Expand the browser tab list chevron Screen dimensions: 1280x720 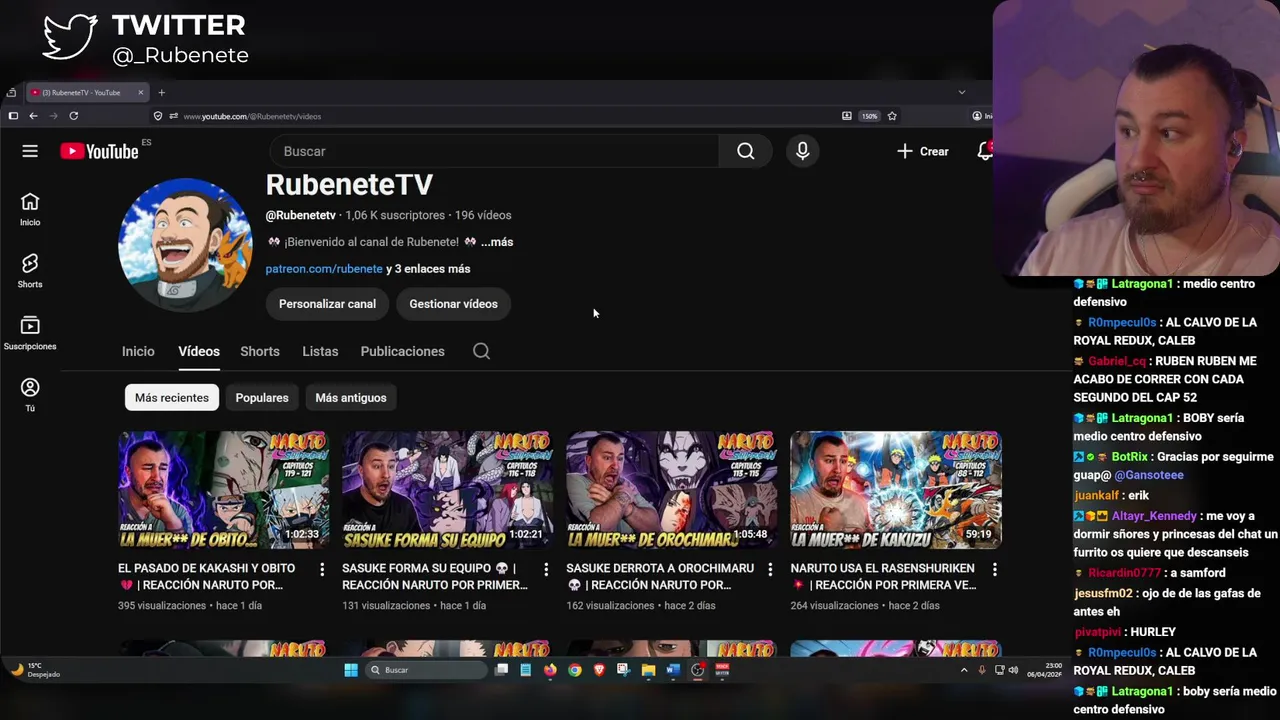pyautogui.click(x=962, y=93)
